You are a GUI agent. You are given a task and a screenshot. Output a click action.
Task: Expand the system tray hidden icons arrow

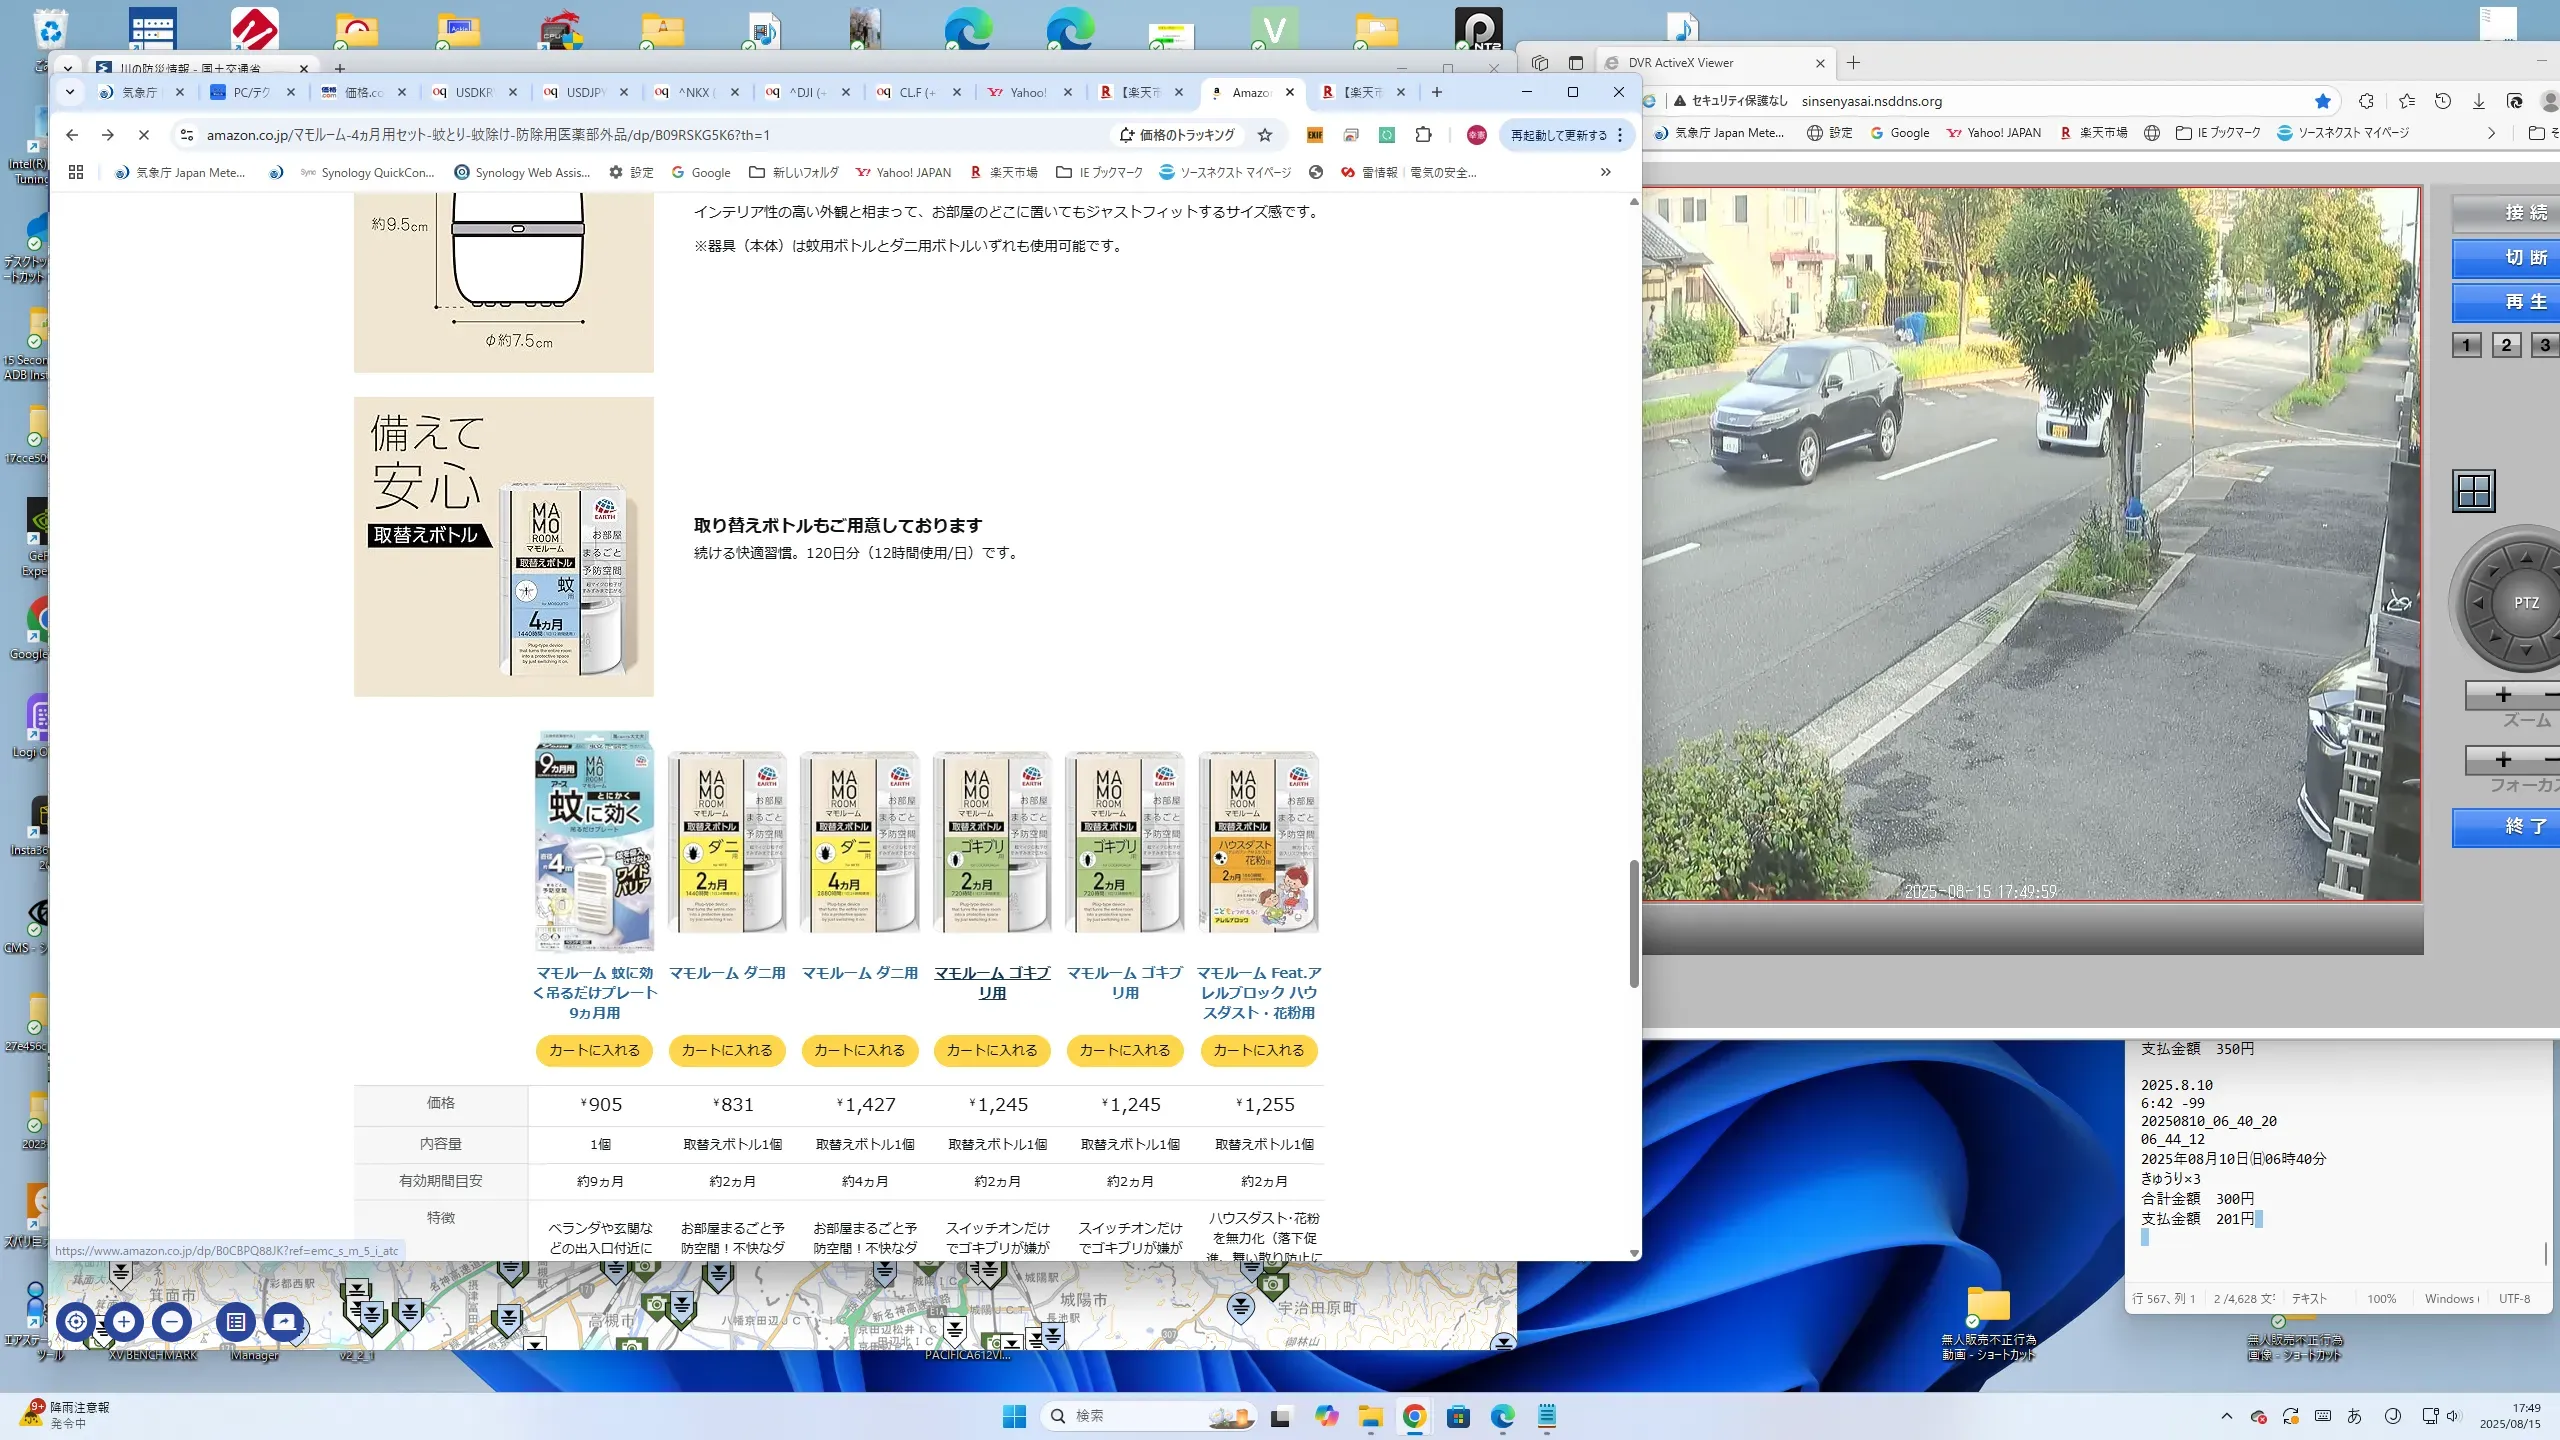coord(2226,1416)
